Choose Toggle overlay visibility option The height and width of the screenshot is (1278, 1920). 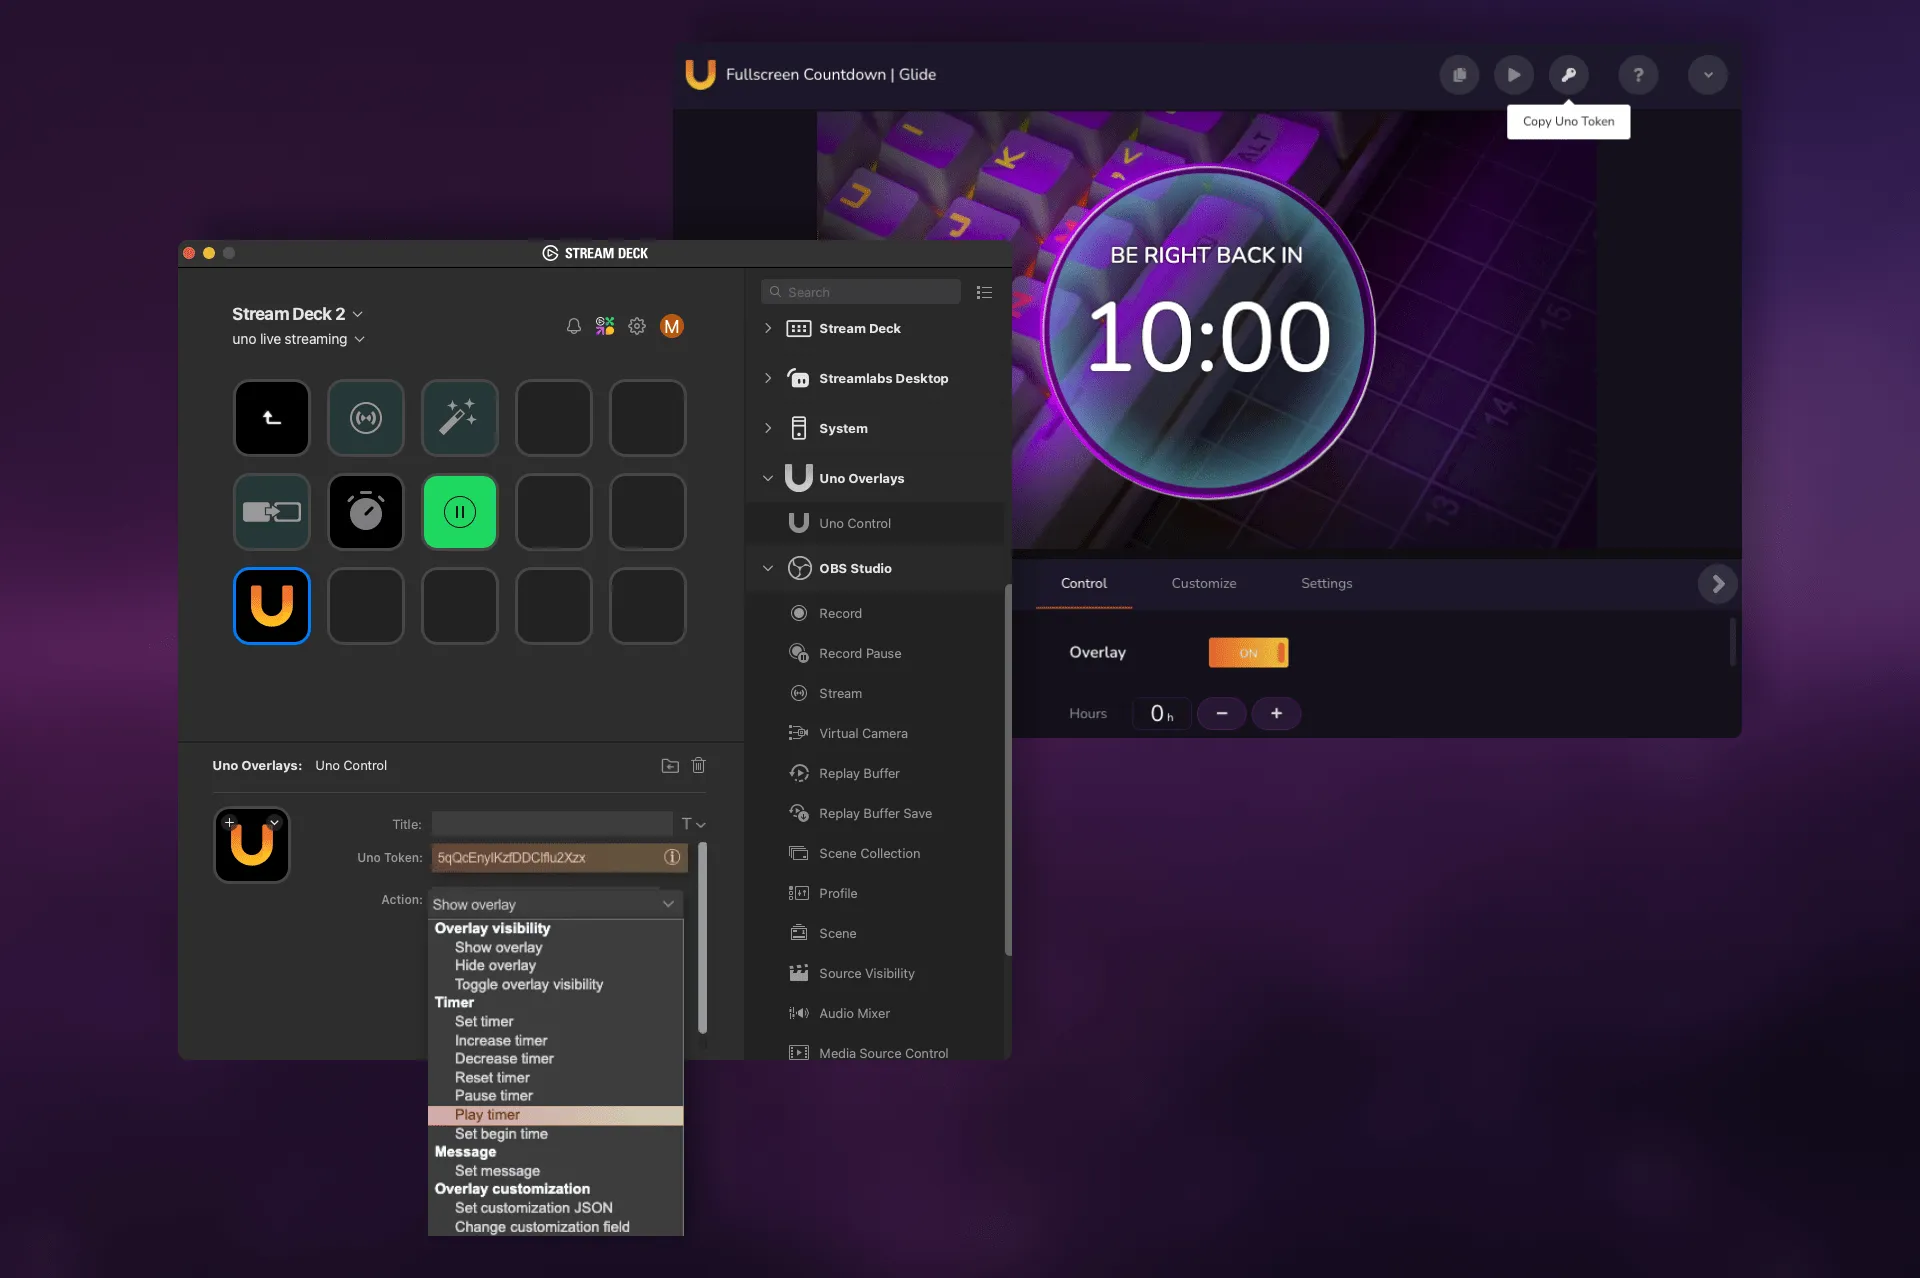click(x=555, y=985)
